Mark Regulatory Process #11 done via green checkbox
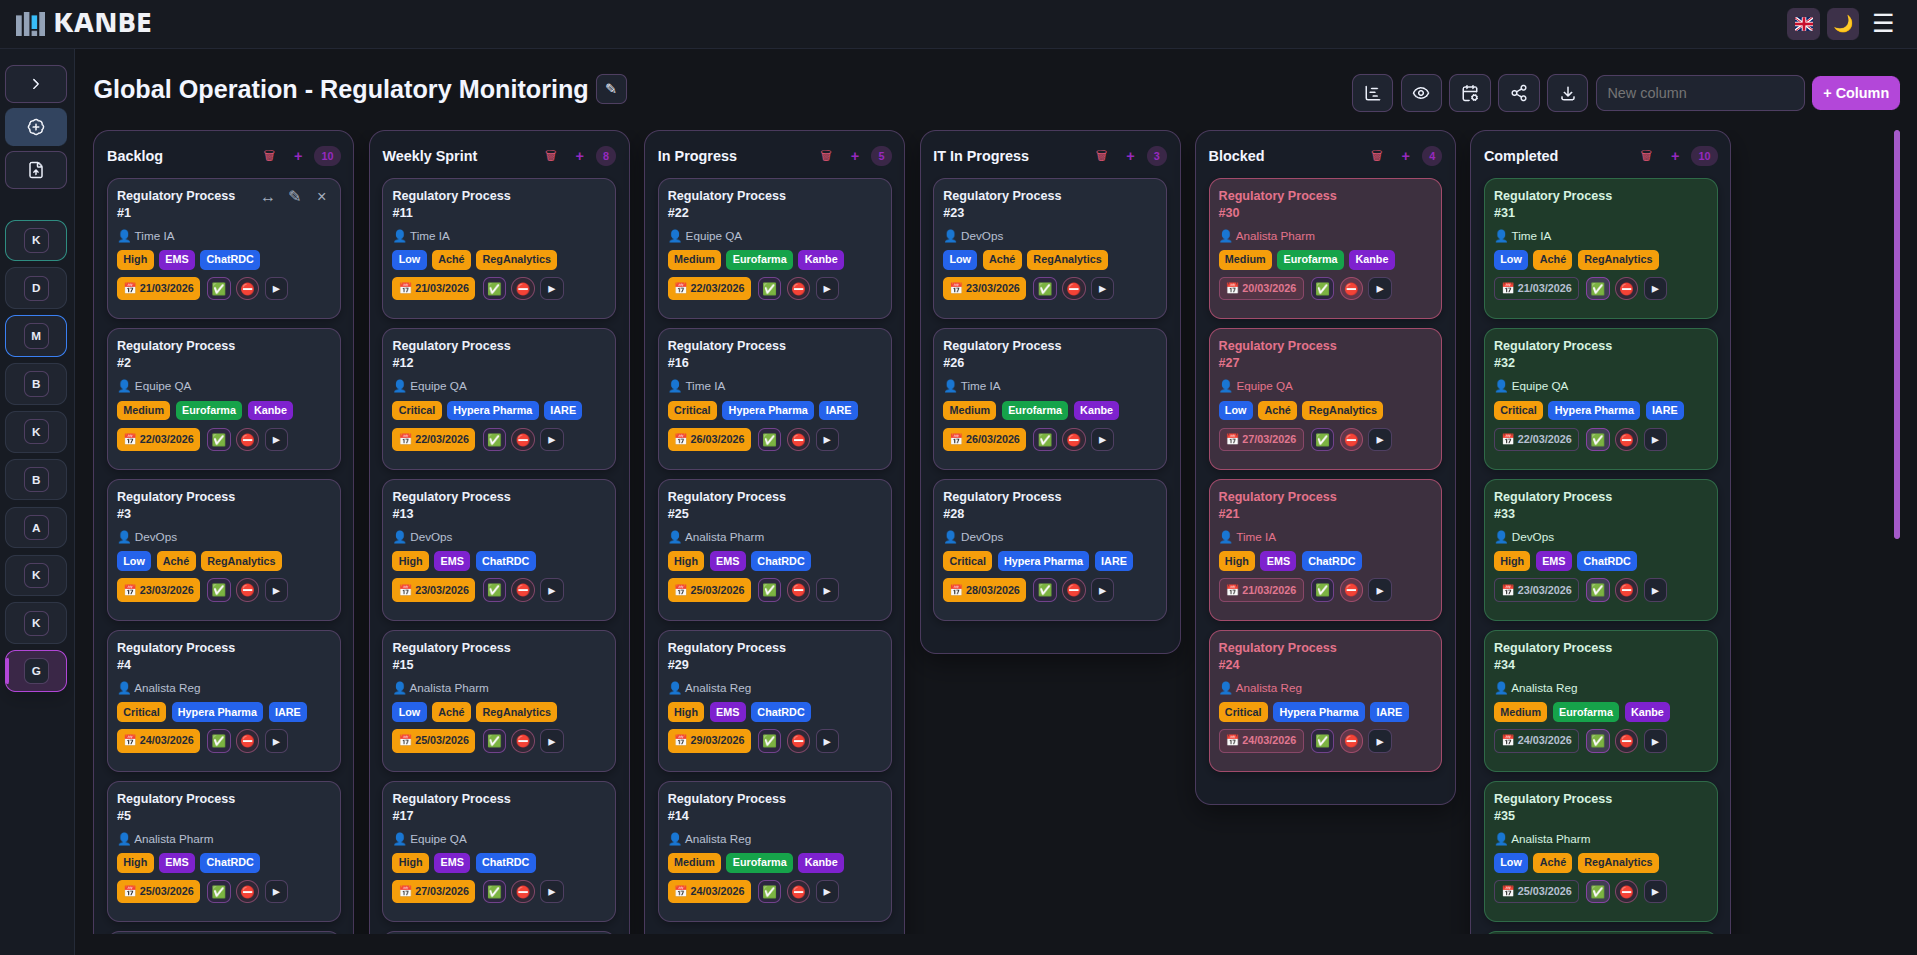1917x955 pixels. point(494,288)
